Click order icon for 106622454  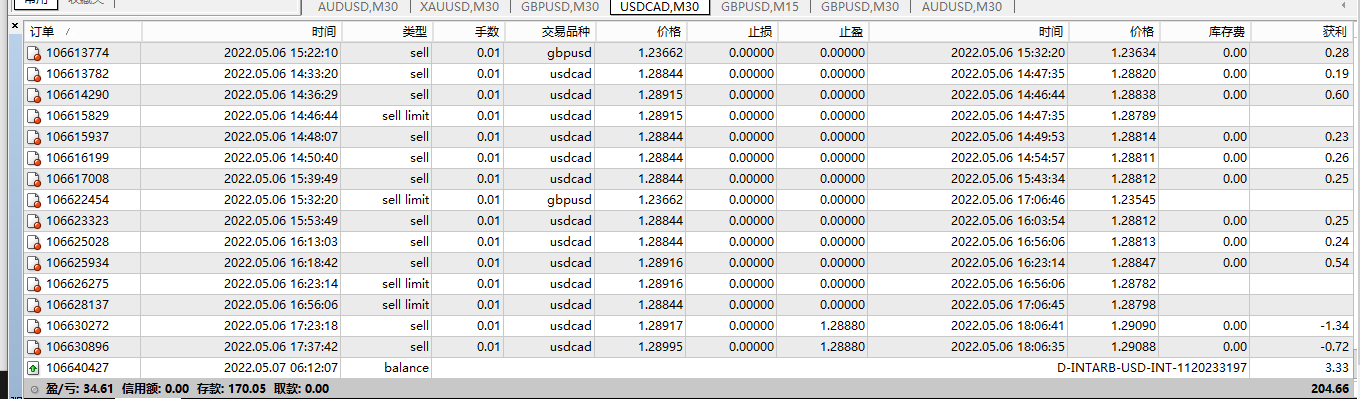coord(34,200)
